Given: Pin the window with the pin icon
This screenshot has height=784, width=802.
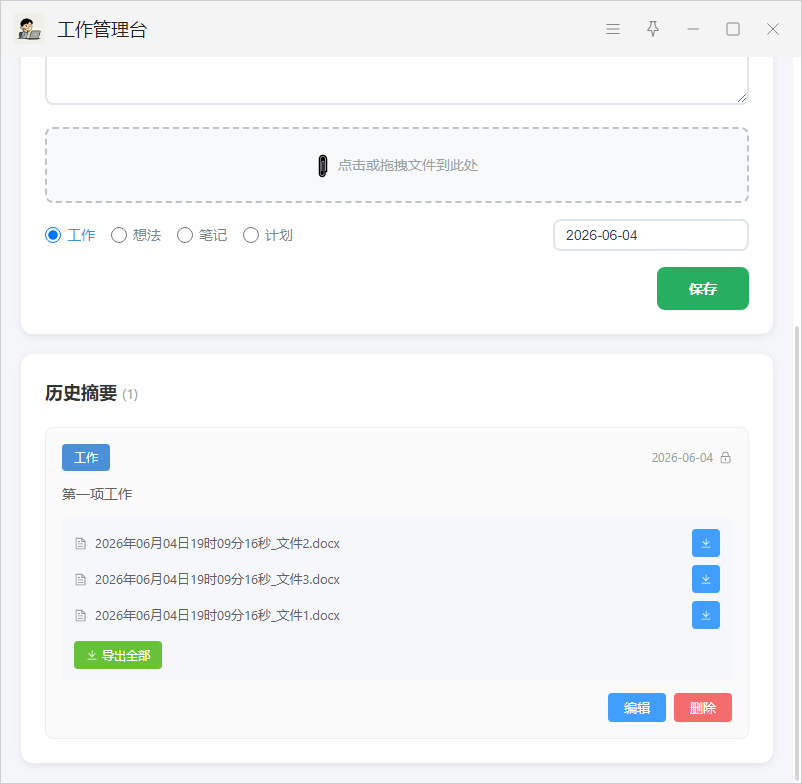Looking at the screenshot, I should [x=653, y=29].
